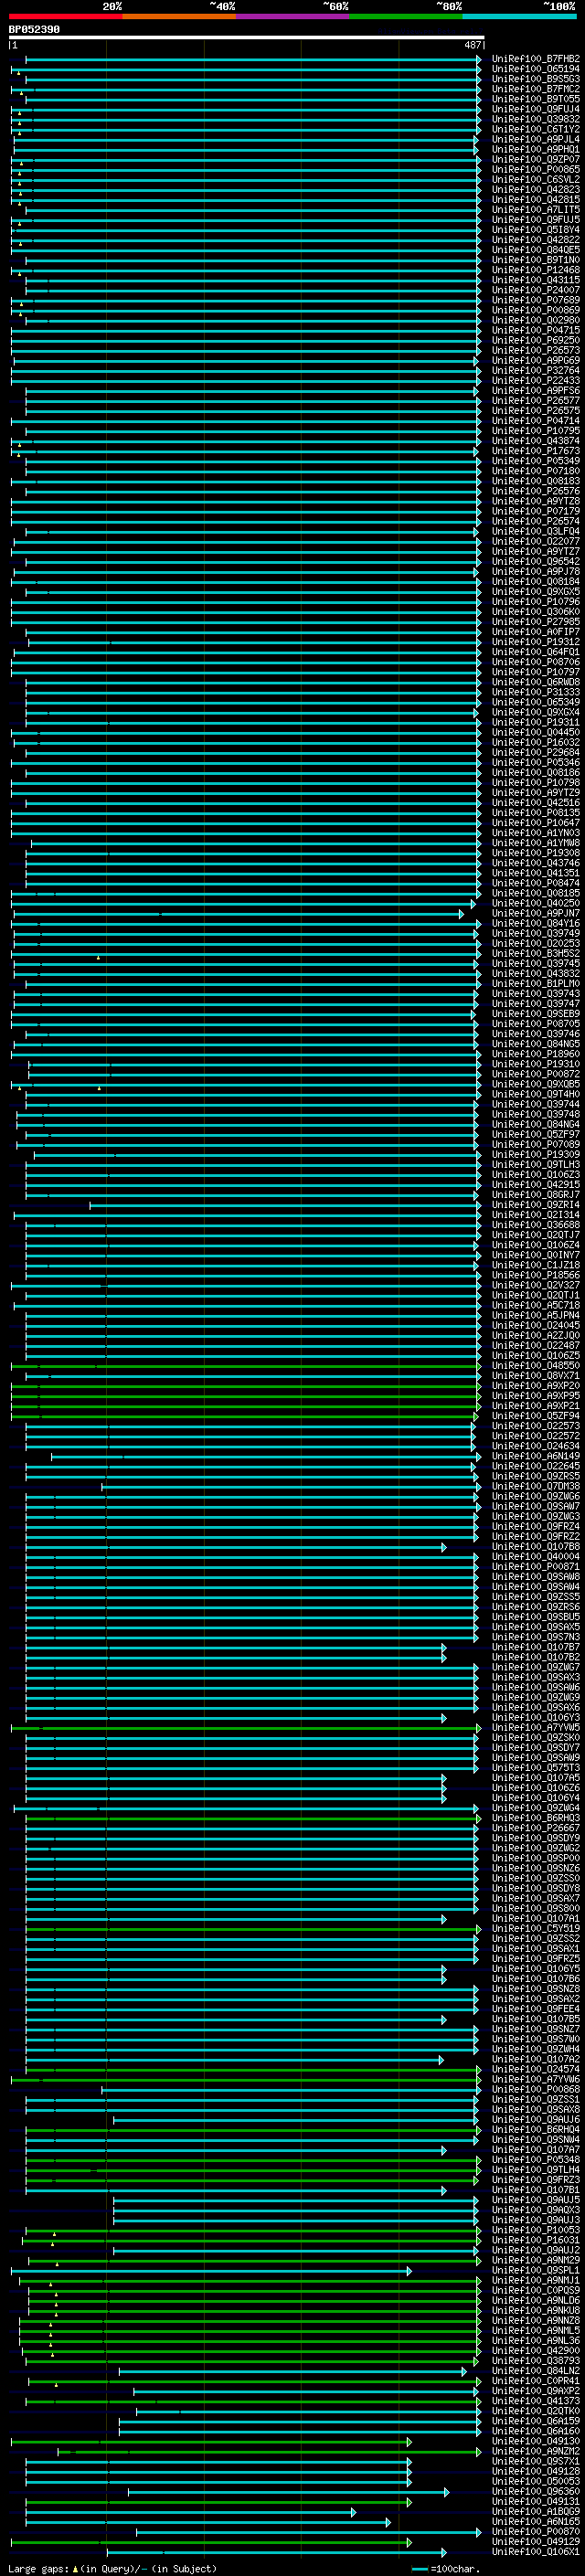585x2576 pixels.
Task: Select label UniRef100_C6T1Y2
Action: (536, 129)
